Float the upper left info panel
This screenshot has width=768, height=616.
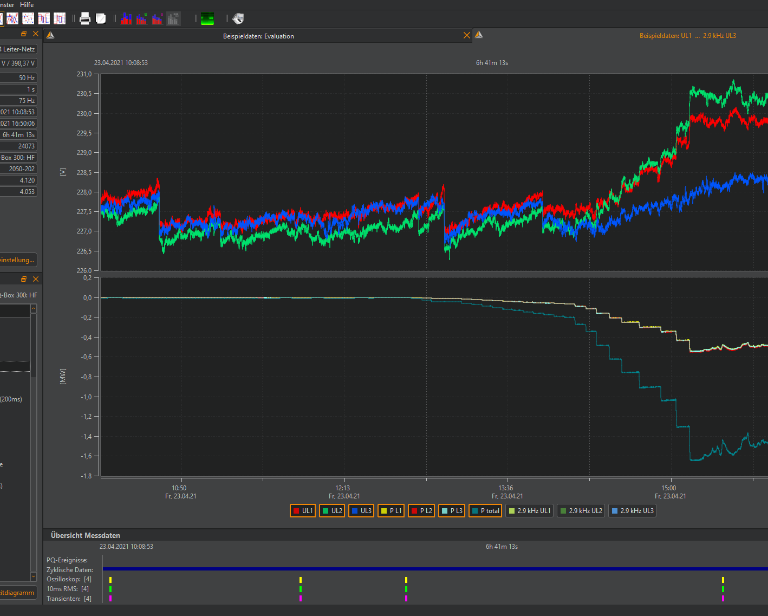pos(24,34)
